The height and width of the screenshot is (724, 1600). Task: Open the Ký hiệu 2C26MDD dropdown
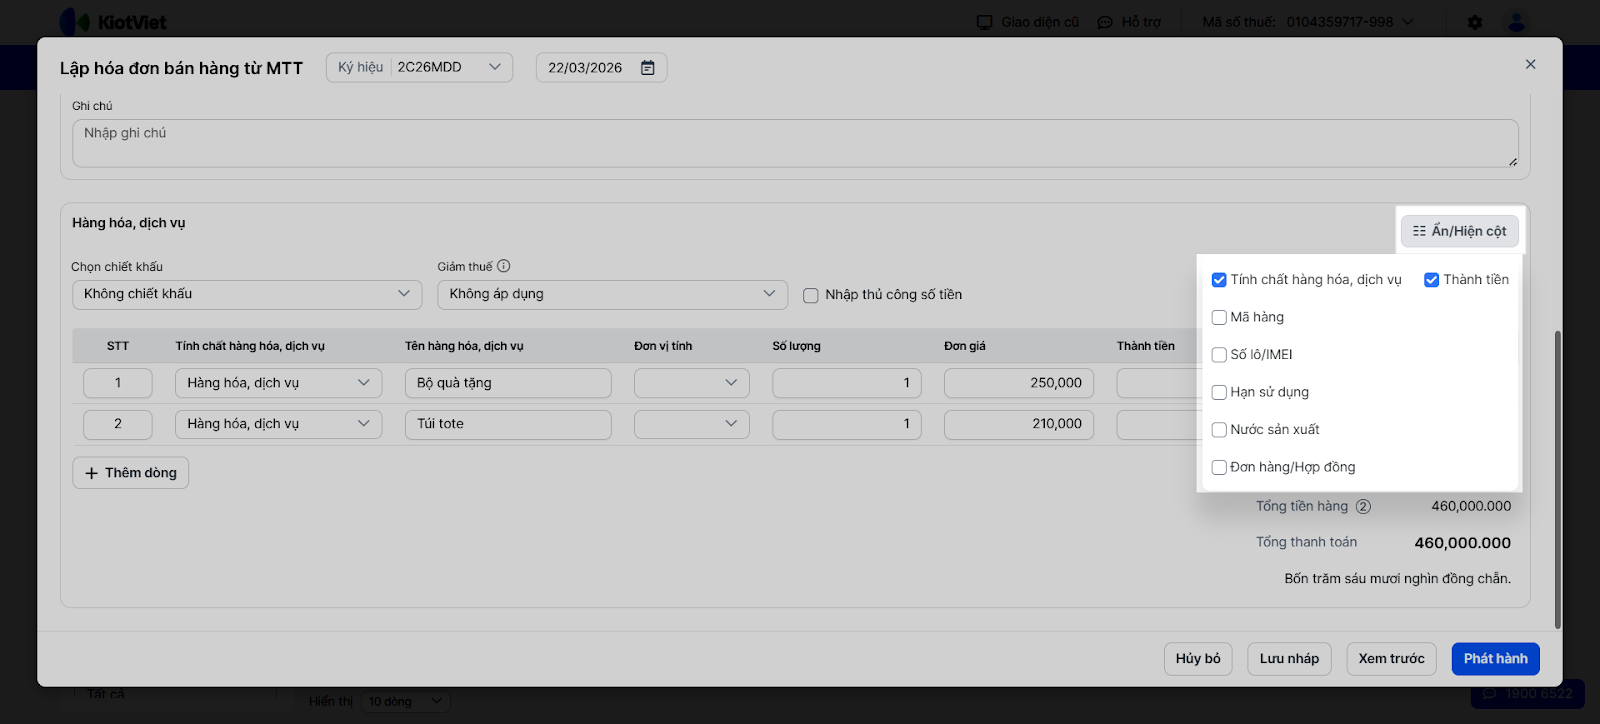419,67
